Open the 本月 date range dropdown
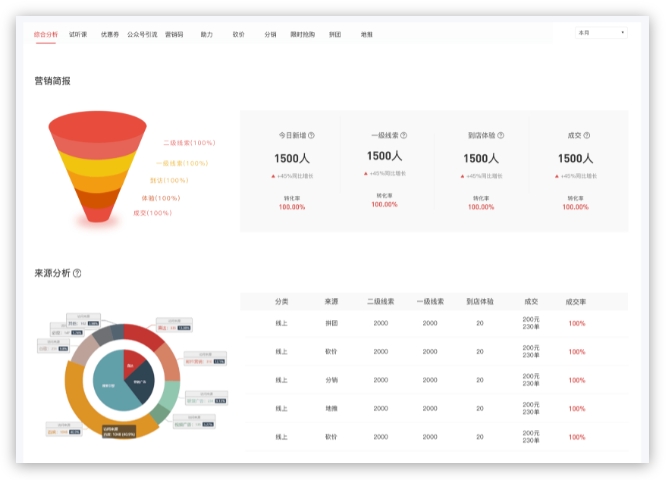The height and width of the screenshot is (480, 670). point(600,33)
